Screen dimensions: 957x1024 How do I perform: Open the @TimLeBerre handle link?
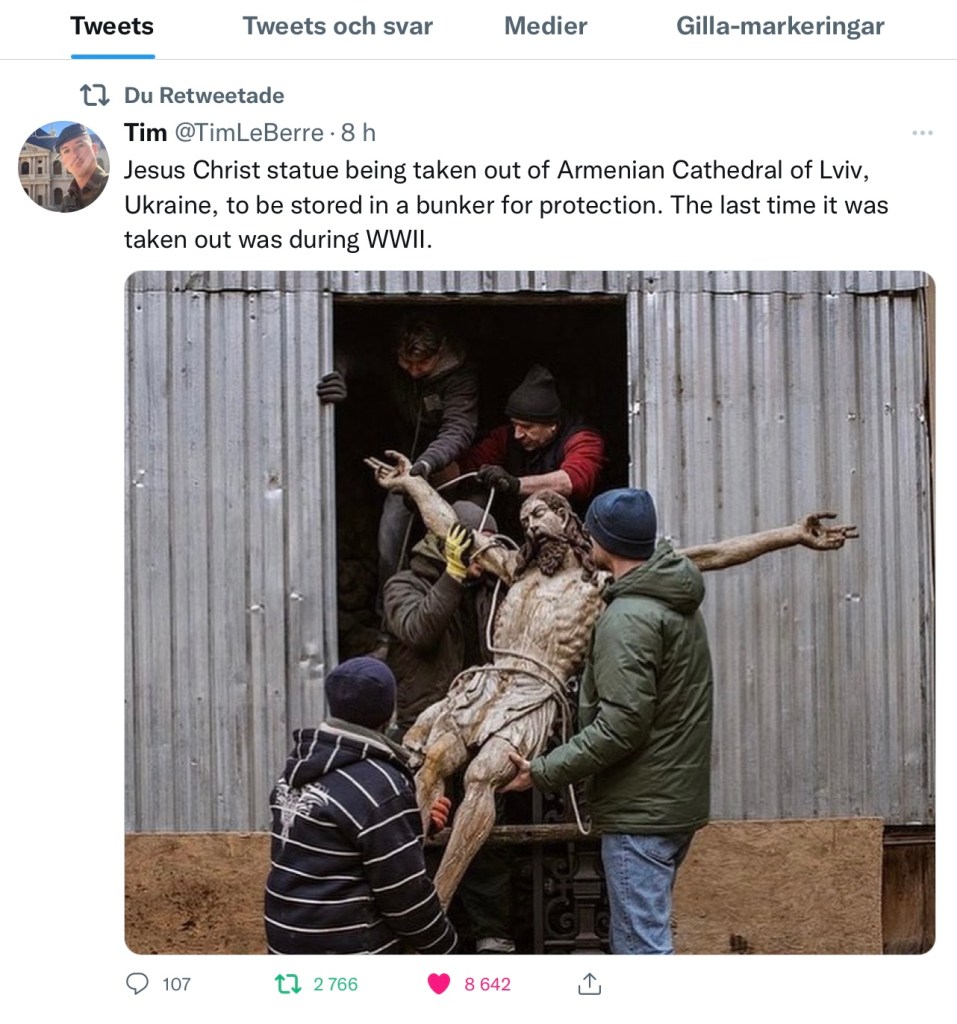pos(250,133)
